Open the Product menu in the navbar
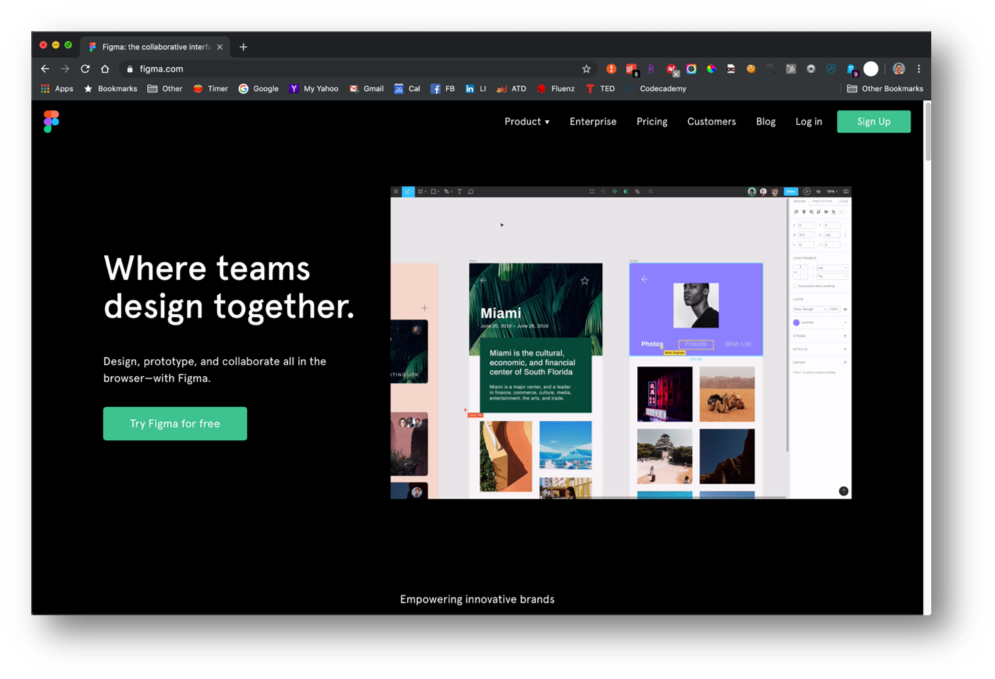The height and width of the screenshot is (679, 995). 524,121
